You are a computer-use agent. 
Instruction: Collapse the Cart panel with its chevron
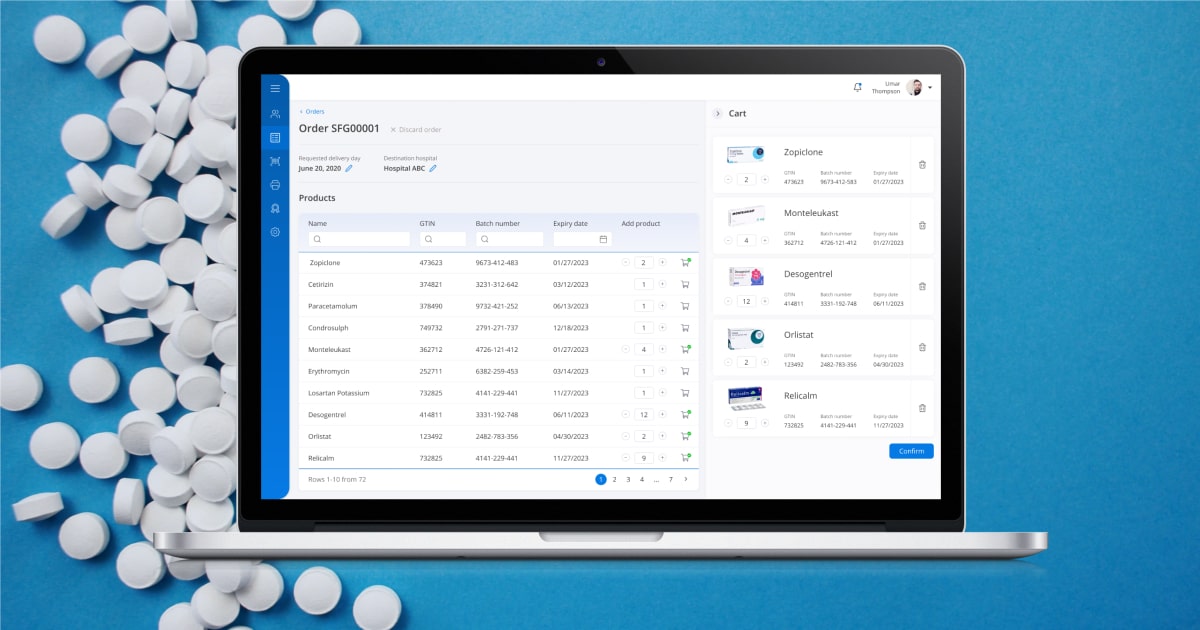717,113
